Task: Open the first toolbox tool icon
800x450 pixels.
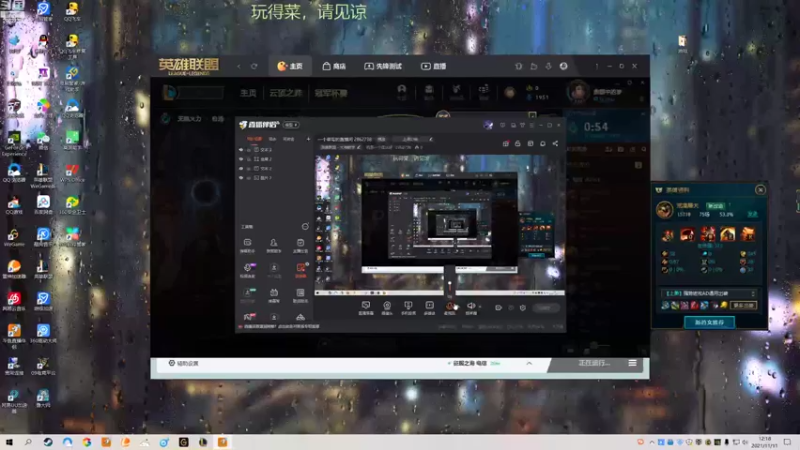Action: 247,245
